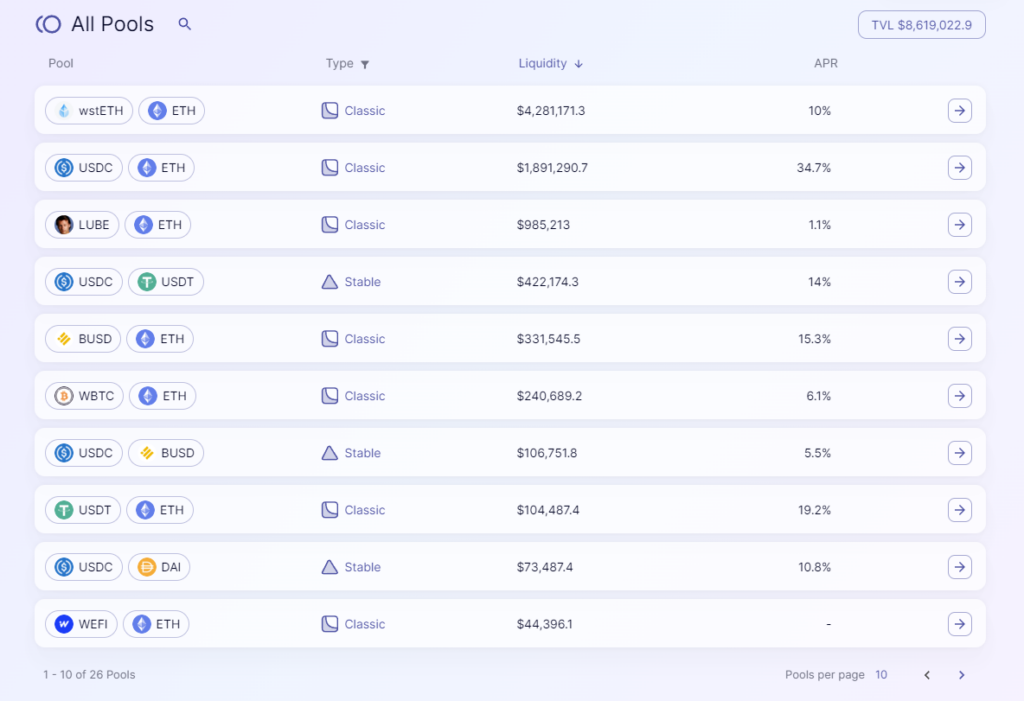Open the USDC/DAI pool arrow button
The height and width of the screenshot is (701, 1024).
[x=959, y=567]
